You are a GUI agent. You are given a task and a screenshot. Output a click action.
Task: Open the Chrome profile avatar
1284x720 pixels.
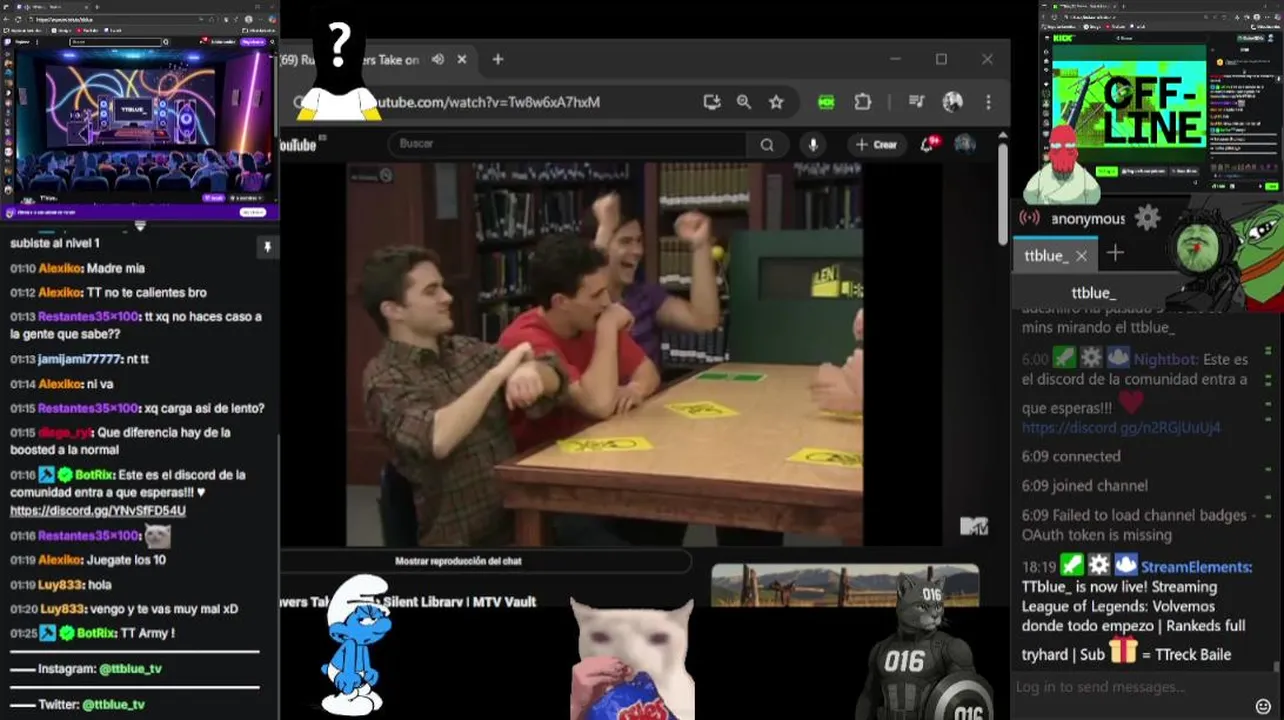pyautogui.click(x=952, y=102)
